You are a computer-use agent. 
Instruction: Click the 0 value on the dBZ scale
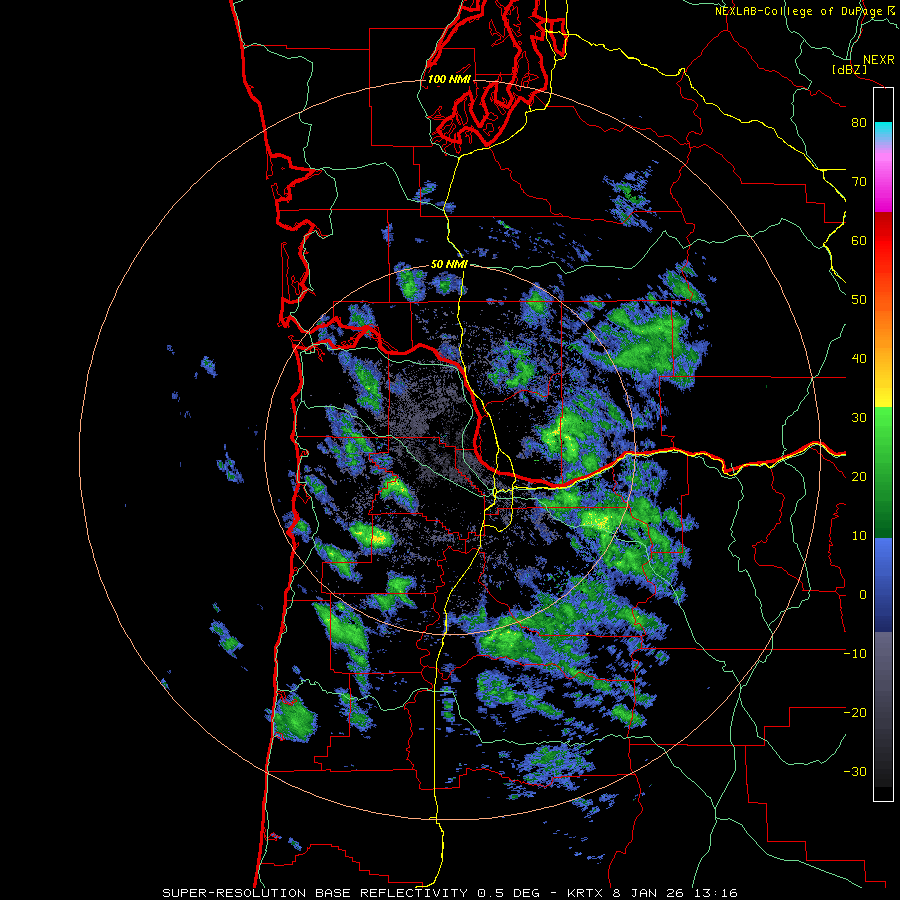pos(863,595)
